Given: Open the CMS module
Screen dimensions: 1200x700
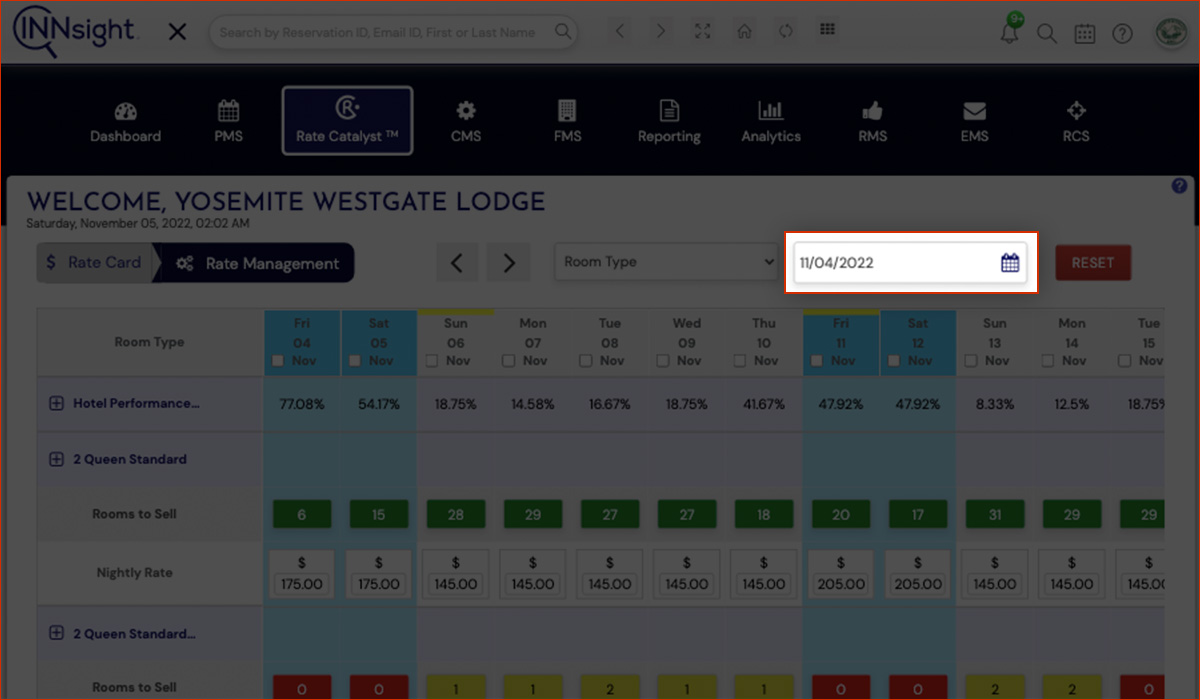Looking at the screenshot, I should tap(466, 121).
